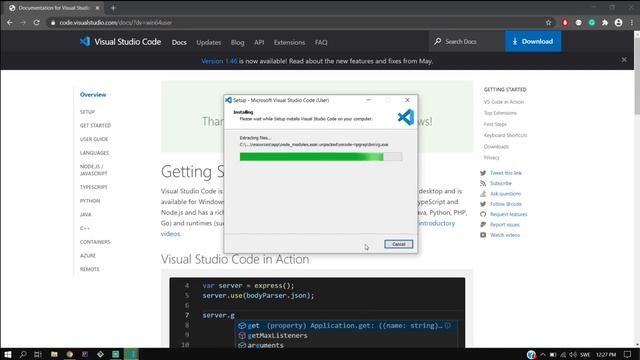Jump to Top Extensions section link
The height and width of the screenshot is (360, 640).
[x=500, y=113]
